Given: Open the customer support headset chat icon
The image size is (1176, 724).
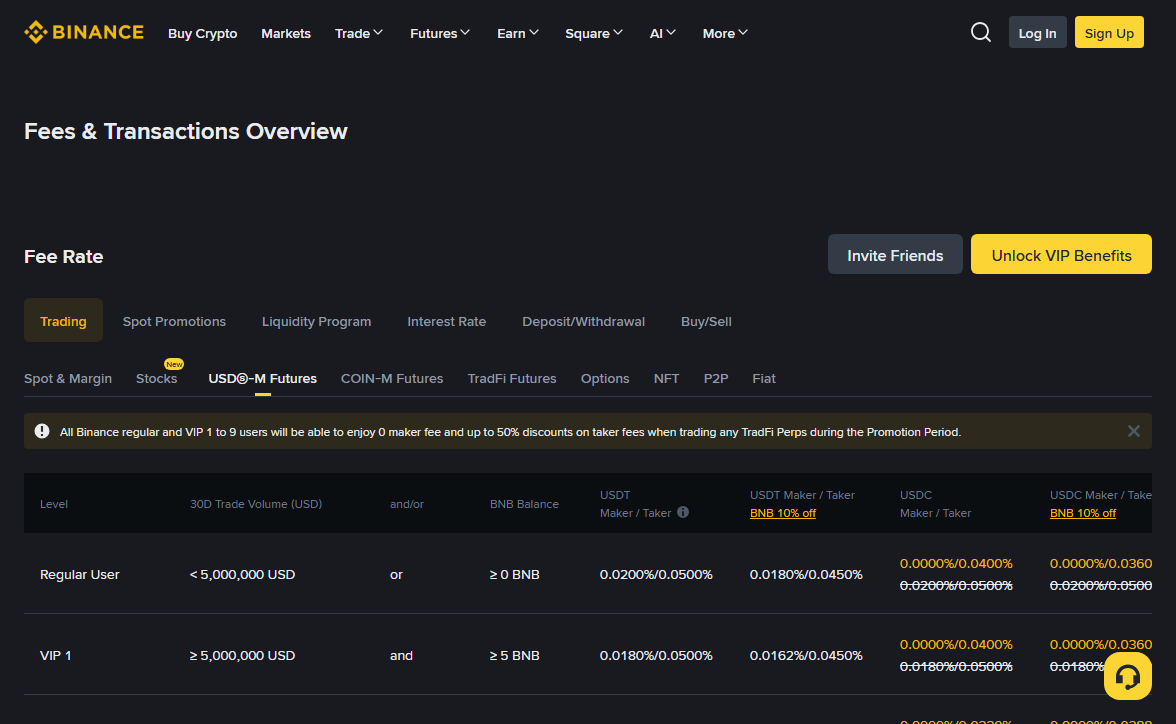Looking at the screenshot, I should [x=1127, y=676].
